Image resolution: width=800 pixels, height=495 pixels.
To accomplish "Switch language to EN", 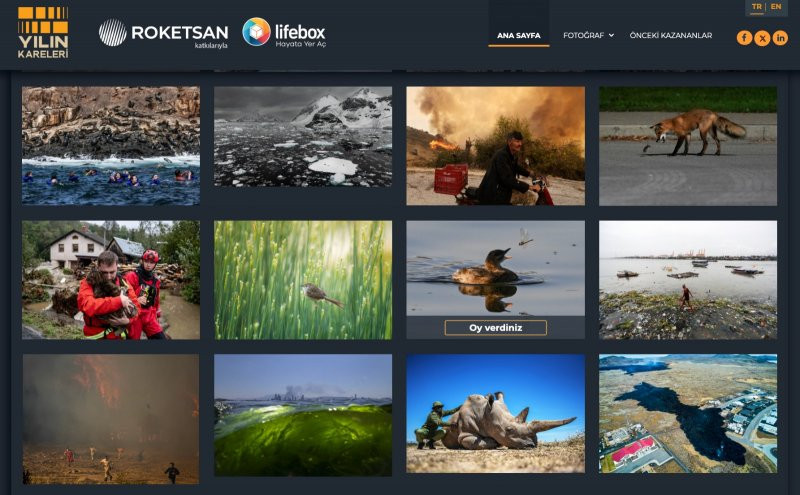I will click(x=776, y=7).
